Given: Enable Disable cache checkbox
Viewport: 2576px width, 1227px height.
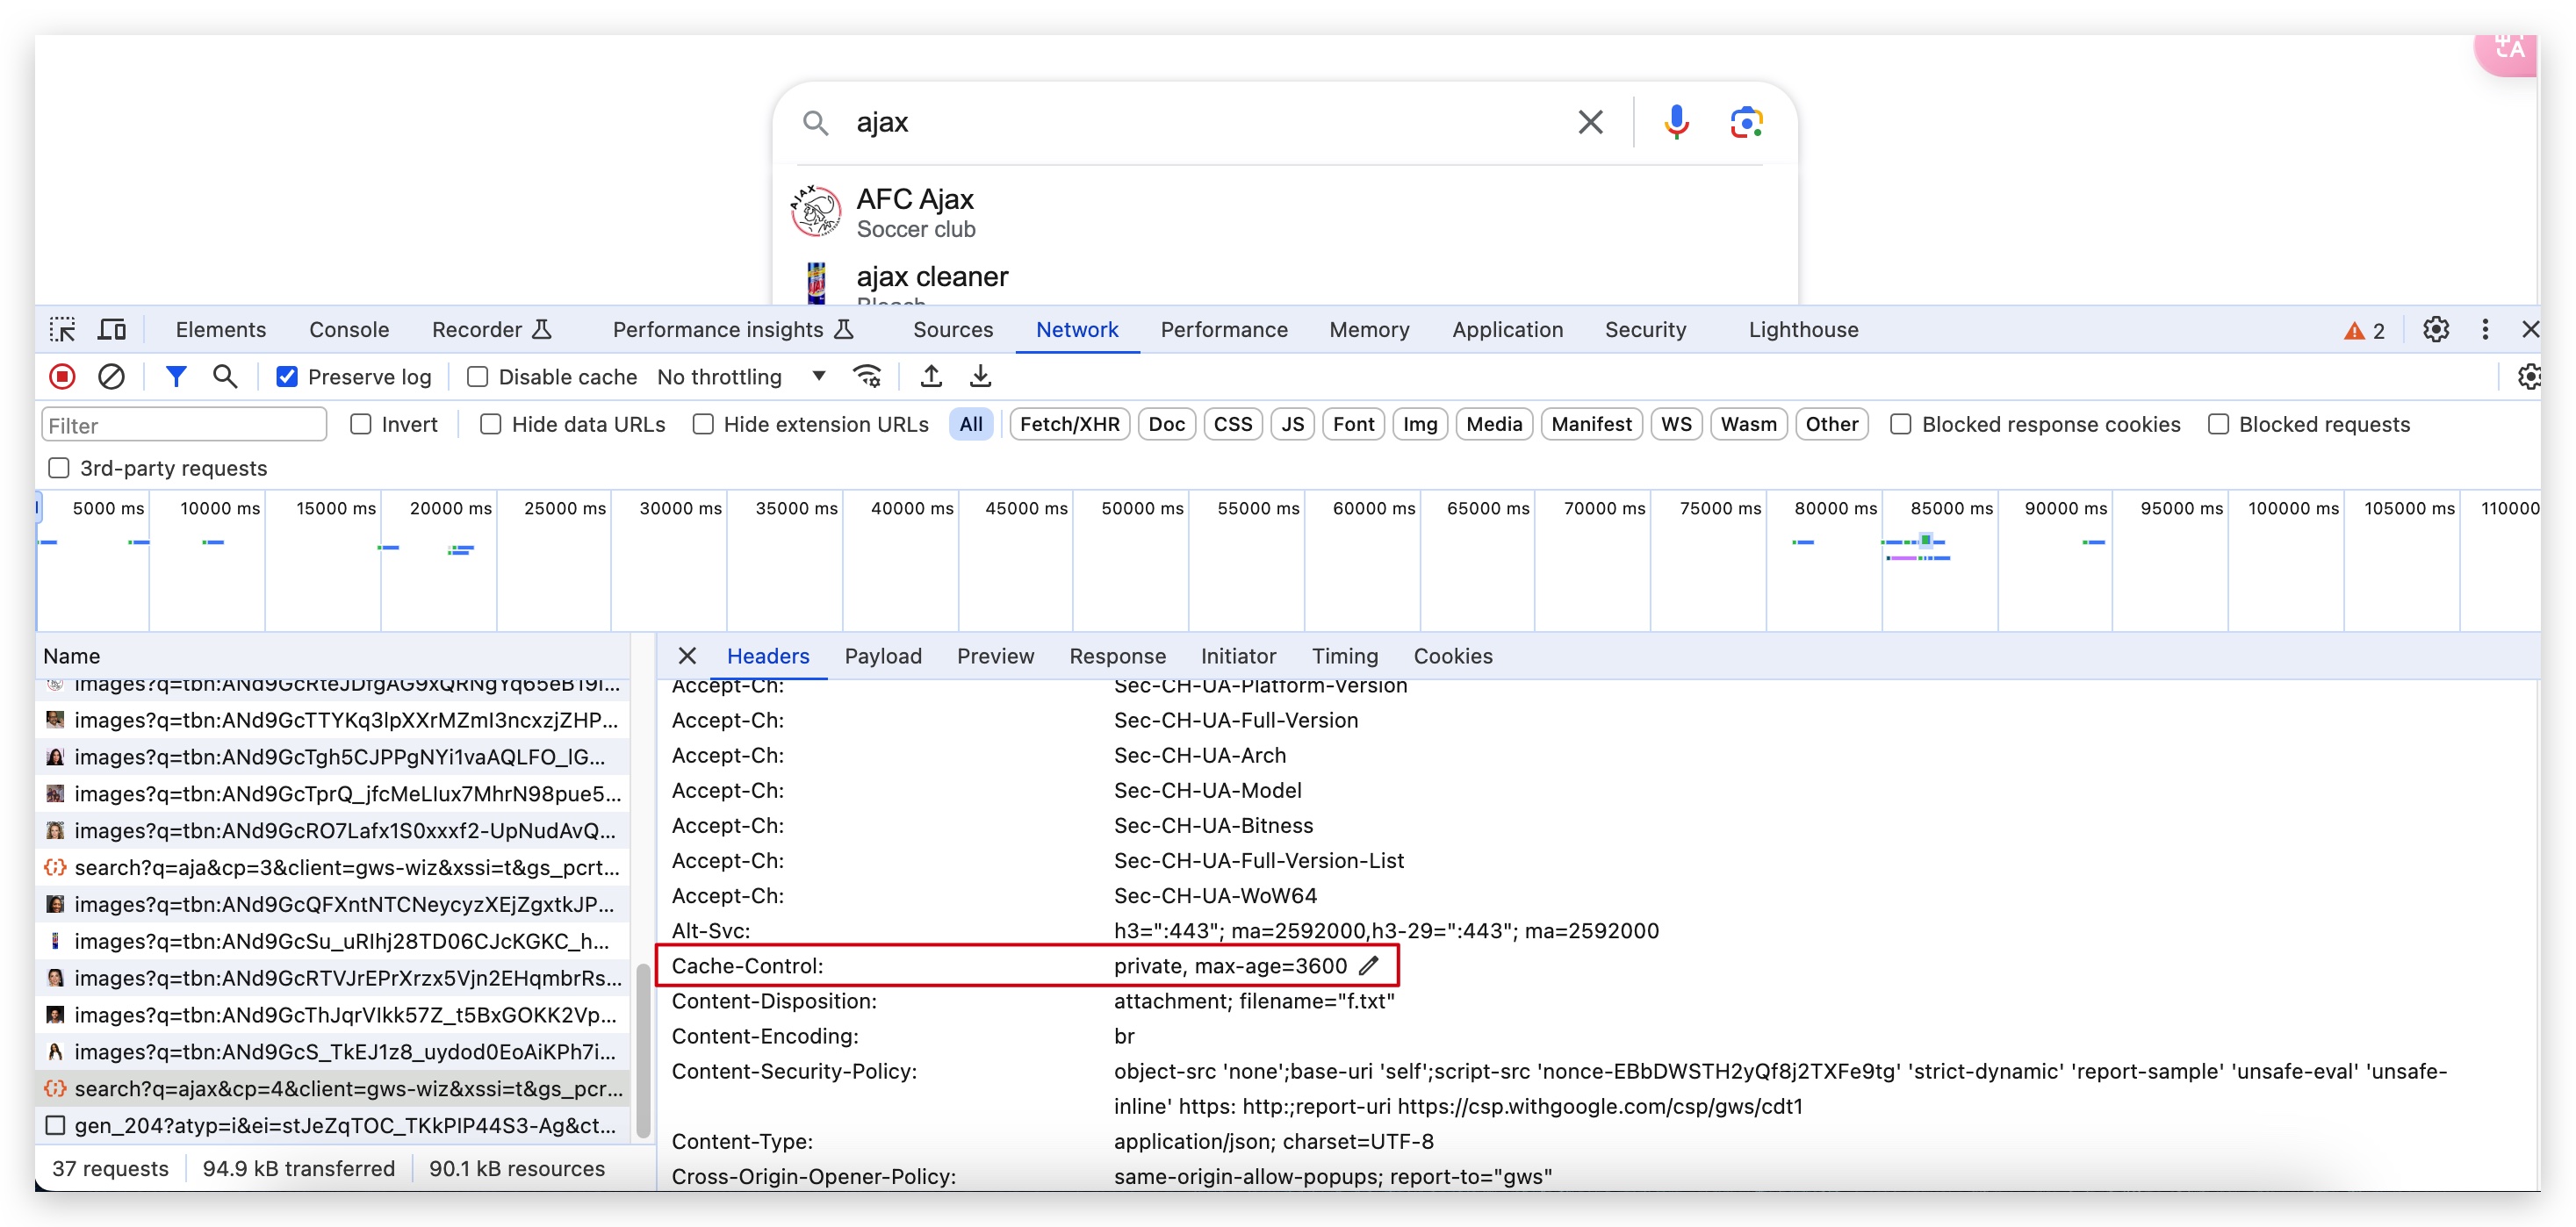Looking at the screenshot, I should [x=478, y=377].
